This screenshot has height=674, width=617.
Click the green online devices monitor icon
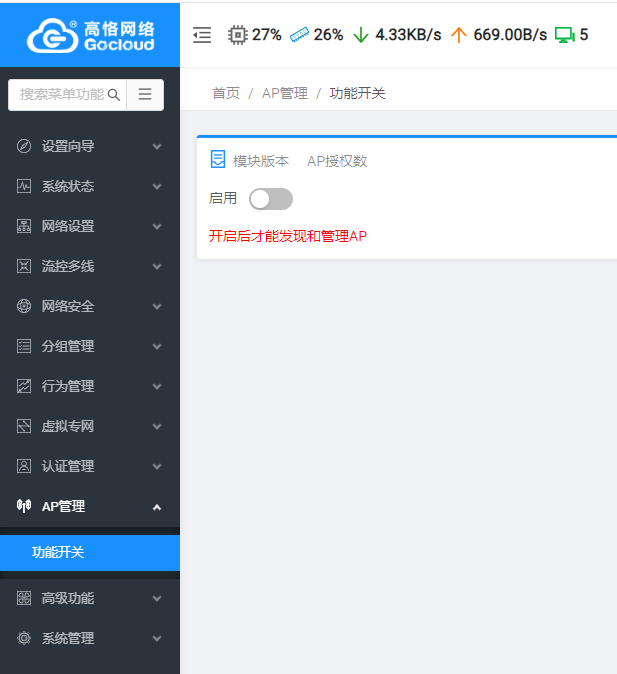pos(564,35)
